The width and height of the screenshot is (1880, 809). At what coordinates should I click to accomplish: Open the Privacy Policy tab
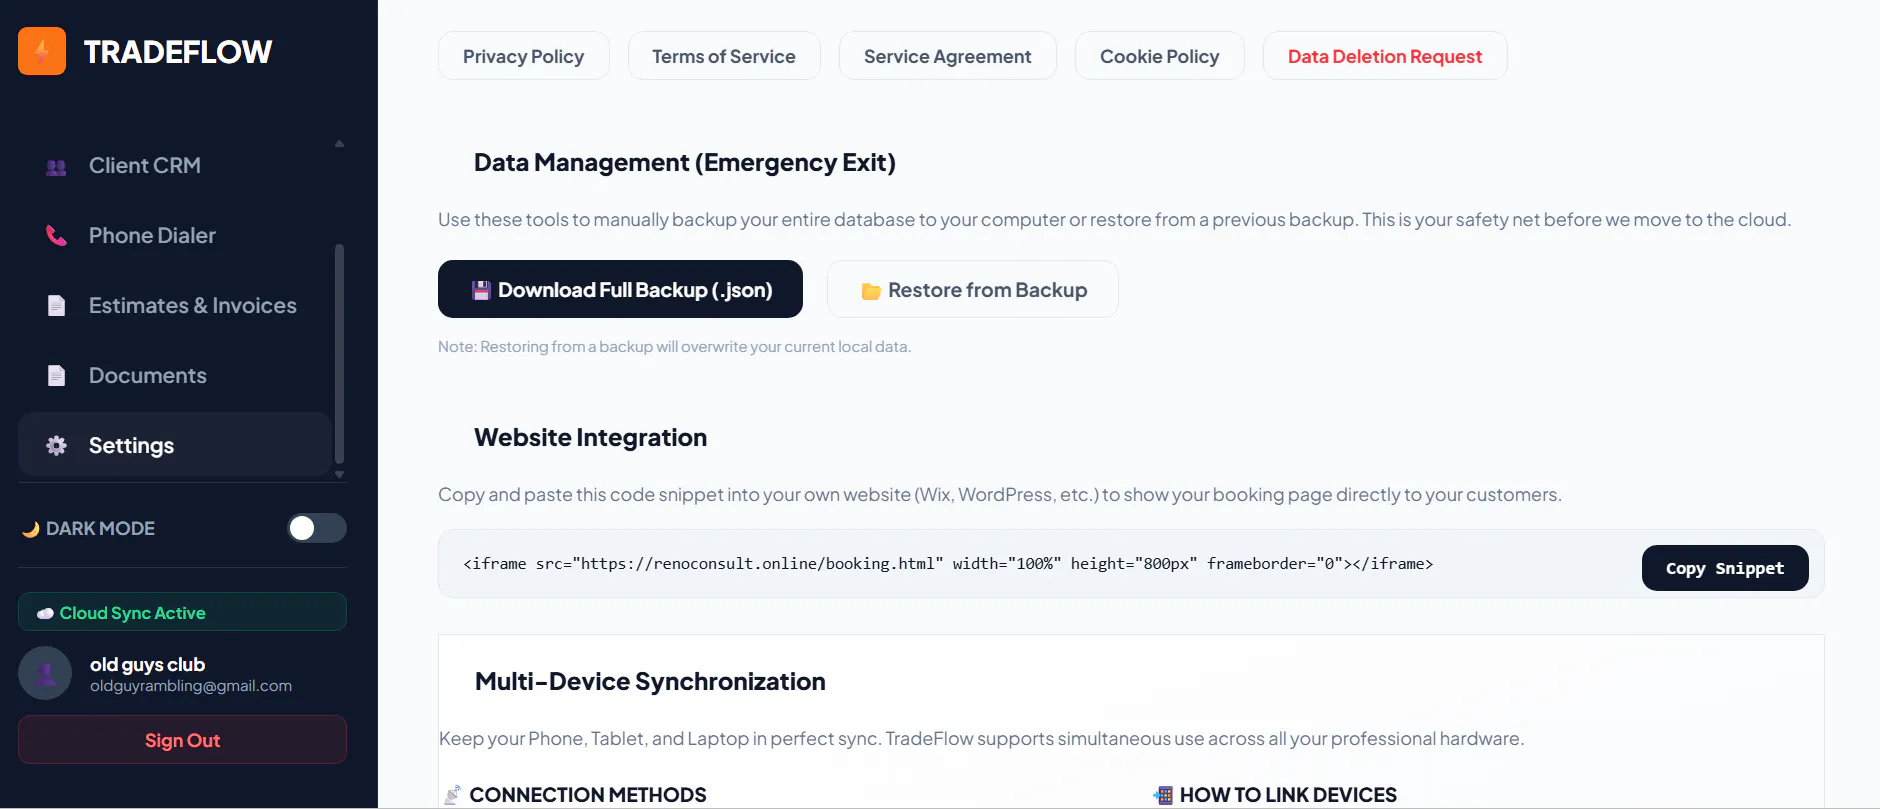[524, 56]
